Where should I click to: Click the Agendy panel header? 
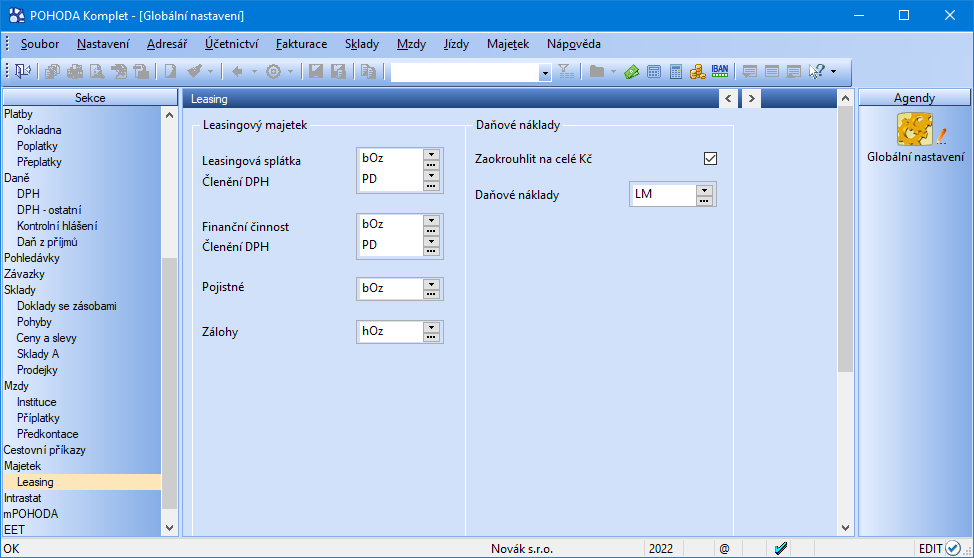[x=914, y=98]
